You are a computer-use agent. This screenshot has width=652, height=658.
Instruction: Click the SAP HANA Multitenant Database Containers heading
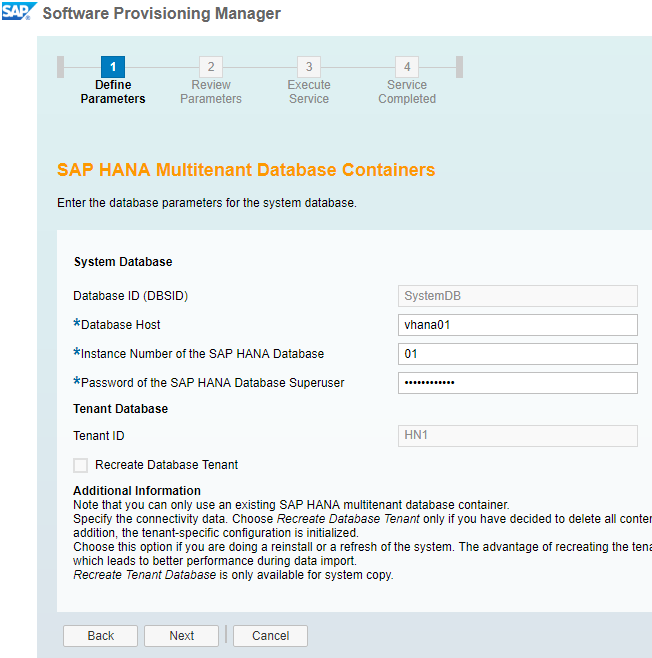(x=246, y=170)
